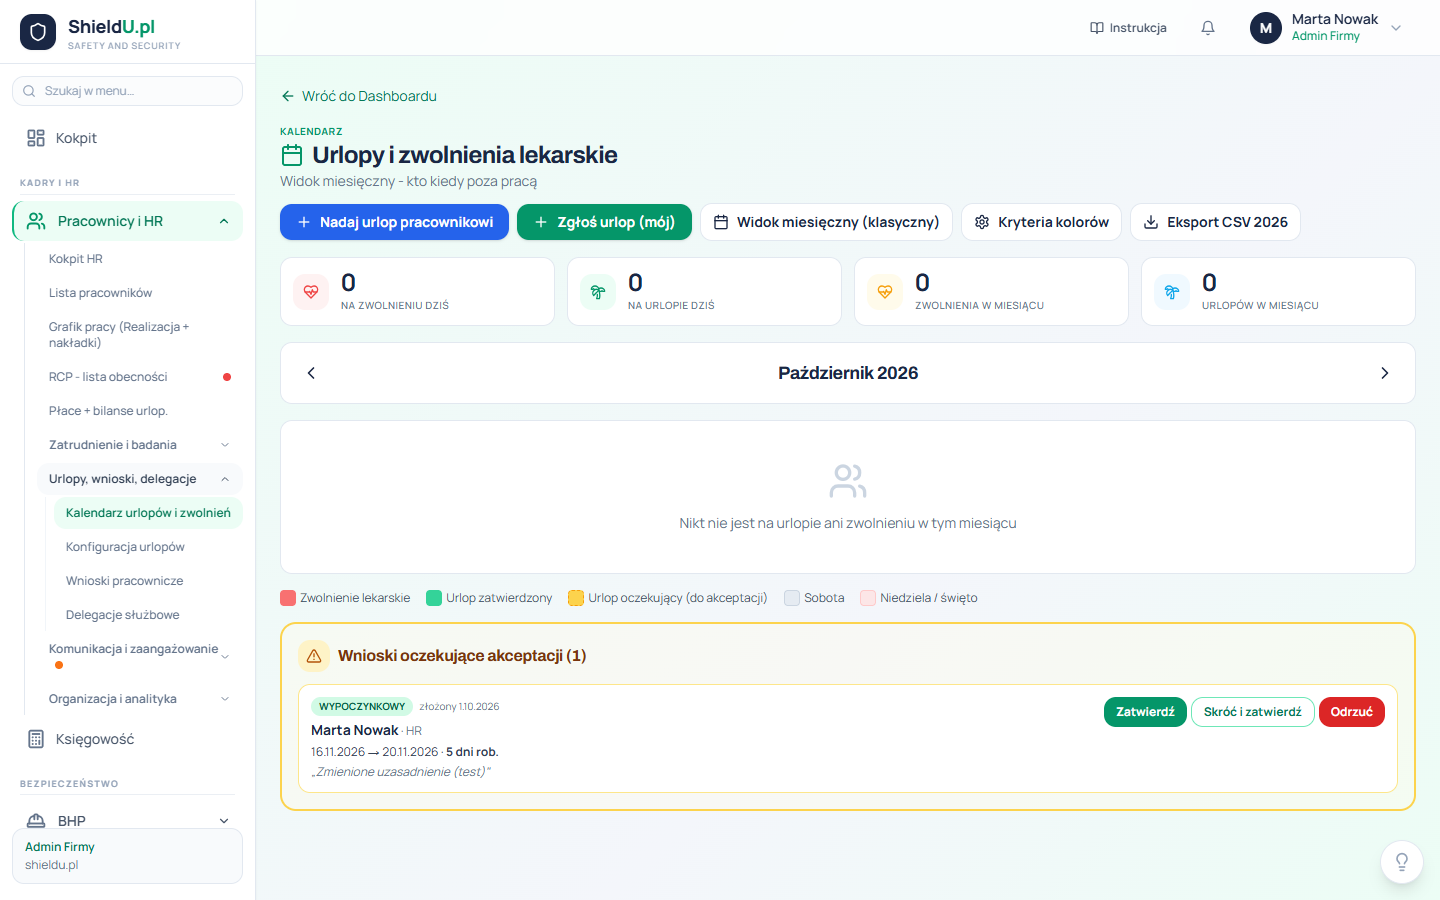This screenshot has width=1440, height=900.
Task: Go to next month arrow
Action: pos(1385,373)
